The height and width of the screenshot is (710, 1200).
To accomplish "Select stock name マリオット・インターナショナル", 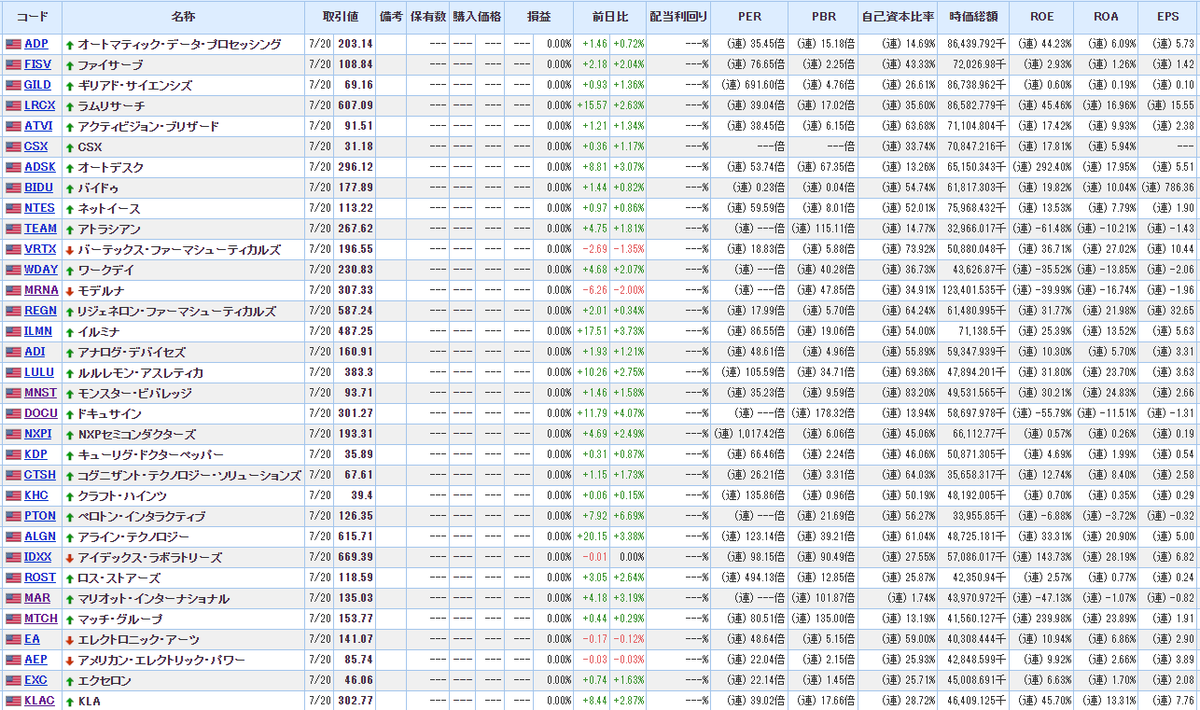I will coord(153,598).
